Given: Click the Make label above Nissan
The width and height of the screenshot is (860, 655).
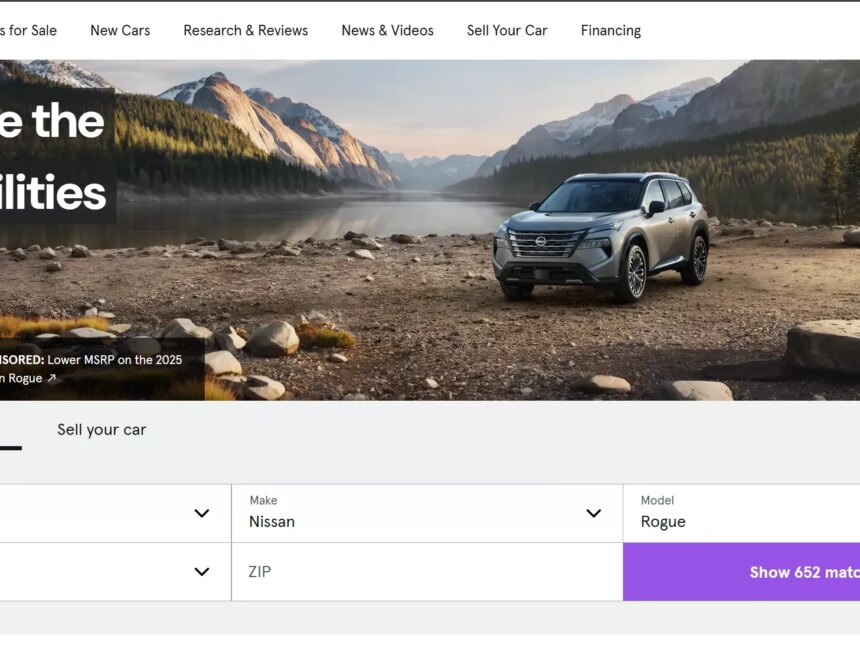Looking at the screenshot, I should pos(263,500).
